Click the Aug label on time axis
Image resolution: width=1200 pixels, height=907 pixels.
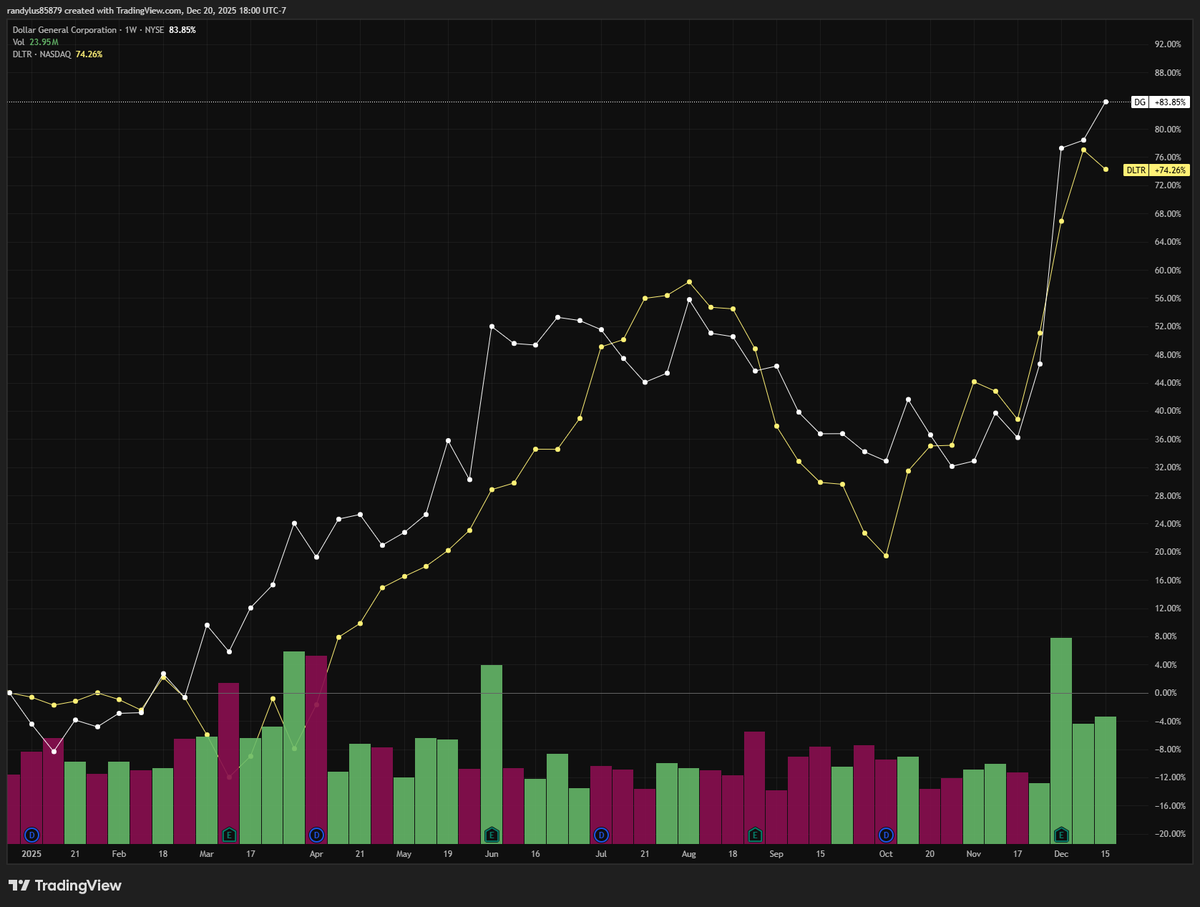[x=689, y=855]
